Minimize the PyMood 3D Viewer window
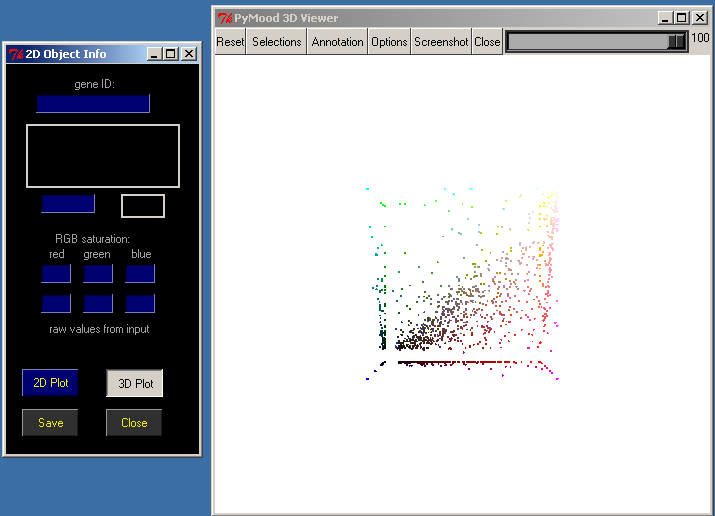This screenshot has height=516, width=715. (665, 18)
